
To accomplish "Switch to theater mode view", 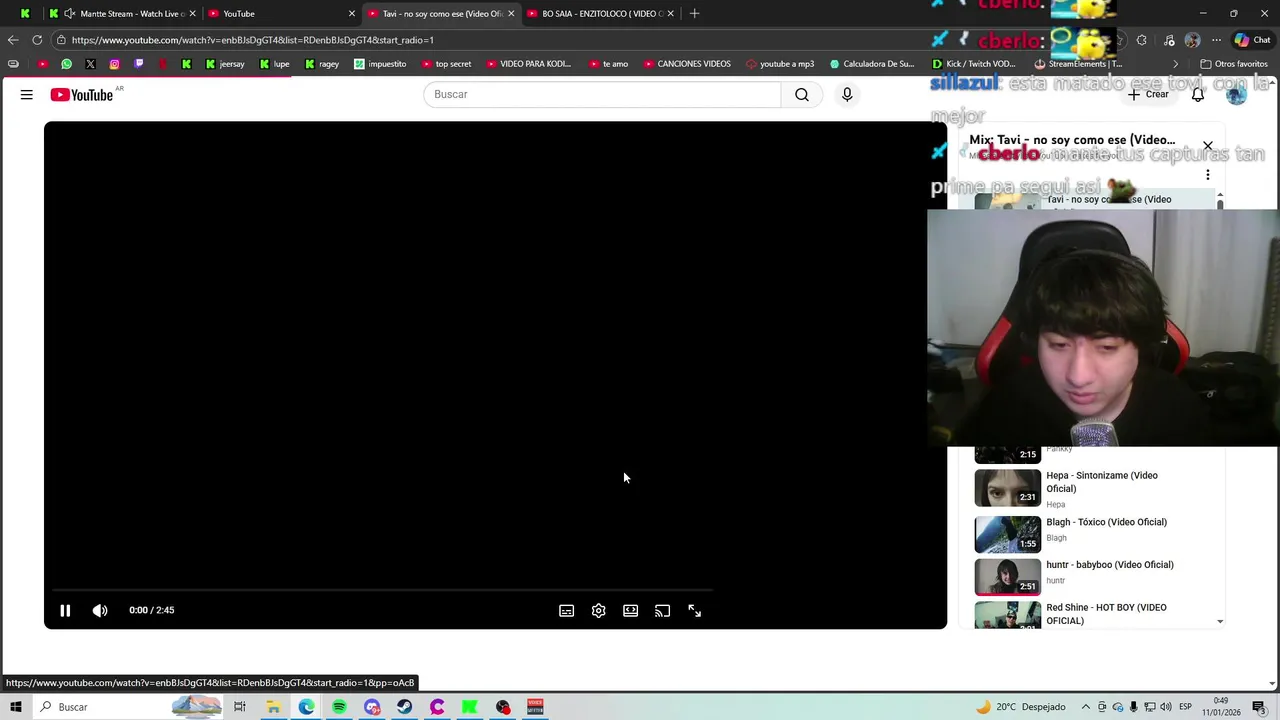I will coord(631,611).
